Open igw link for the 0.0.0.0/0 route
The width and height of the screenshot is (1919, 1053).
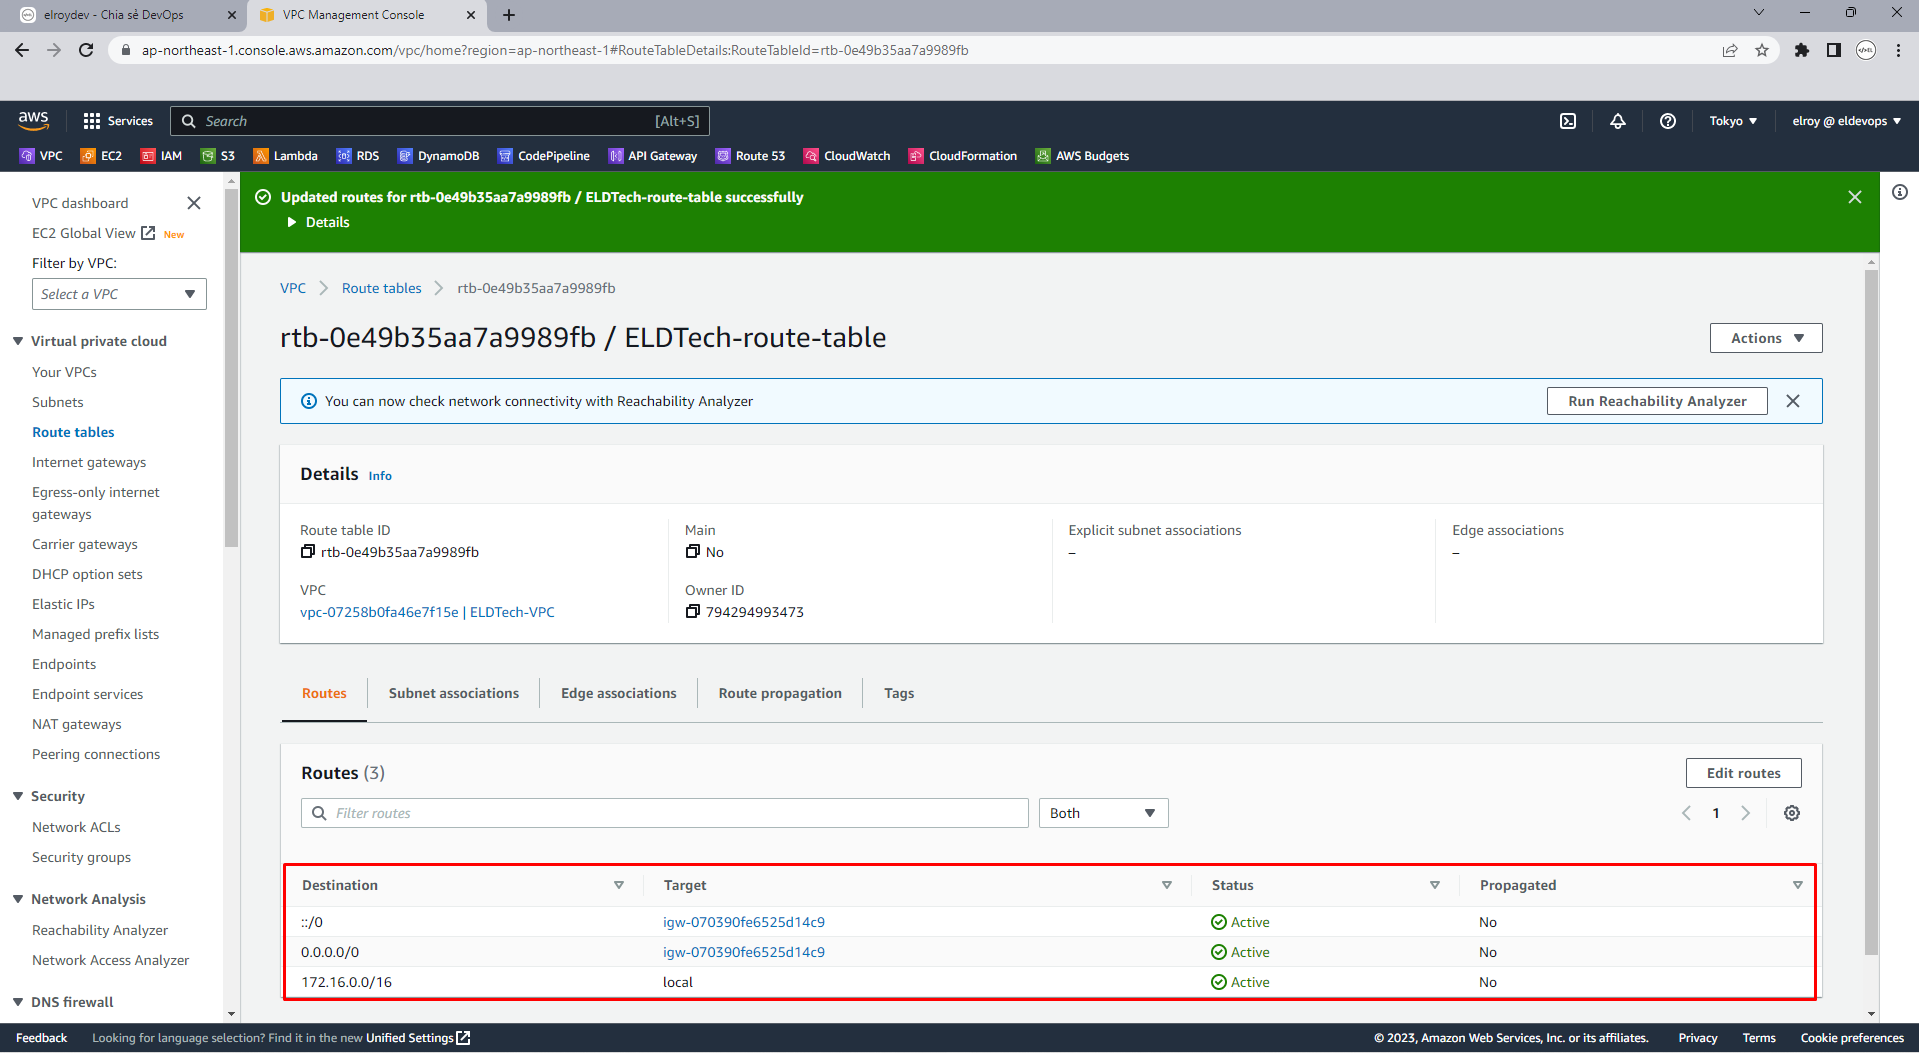[744, 952]
